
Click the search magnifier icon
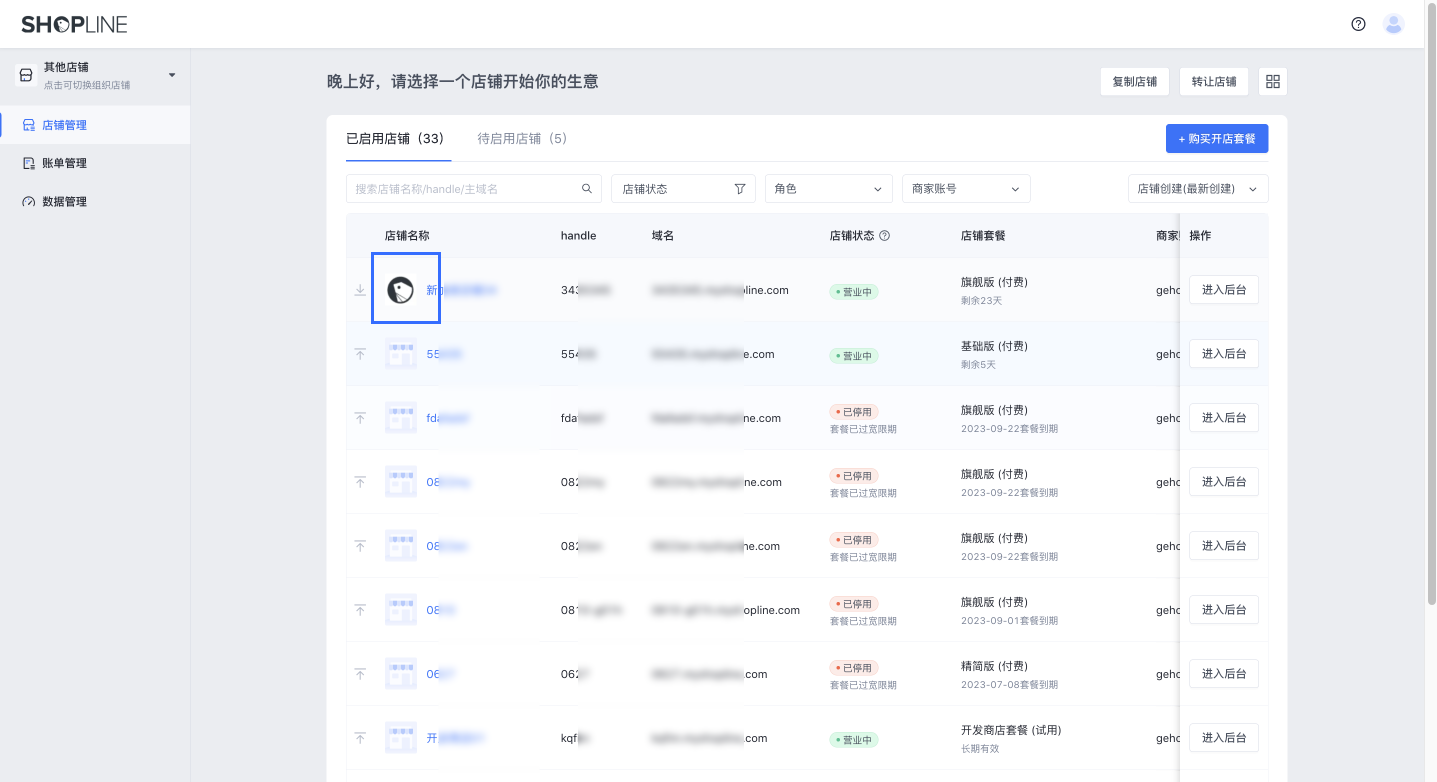click(587, 188)
